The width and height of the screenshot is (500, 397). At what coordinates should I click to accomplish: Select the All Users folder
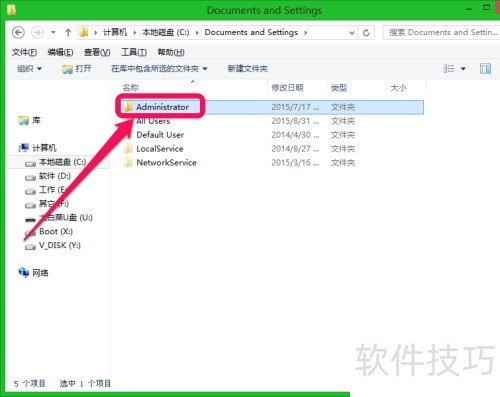tap(153, 121)
